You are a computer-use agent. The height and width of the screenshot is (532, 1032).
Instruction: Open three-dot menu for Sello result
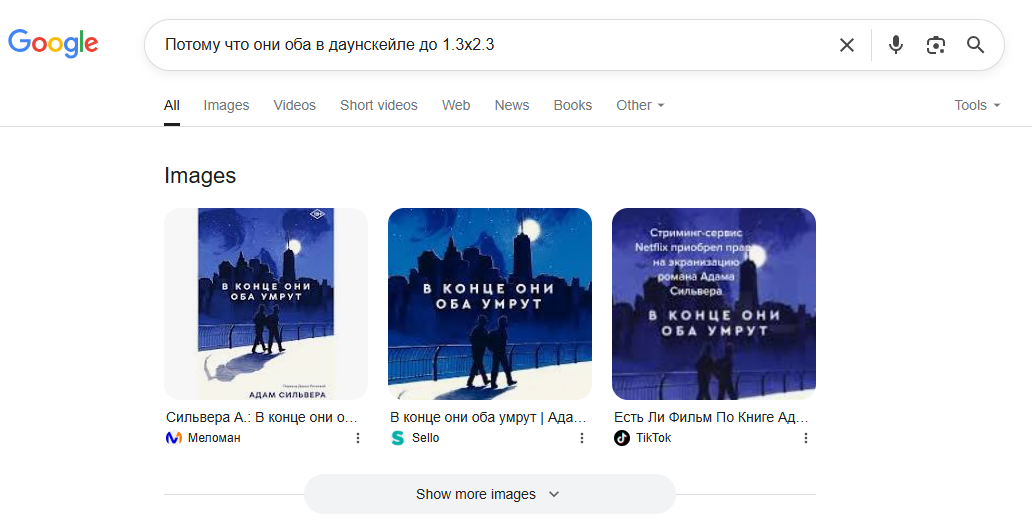coord(582,438)
